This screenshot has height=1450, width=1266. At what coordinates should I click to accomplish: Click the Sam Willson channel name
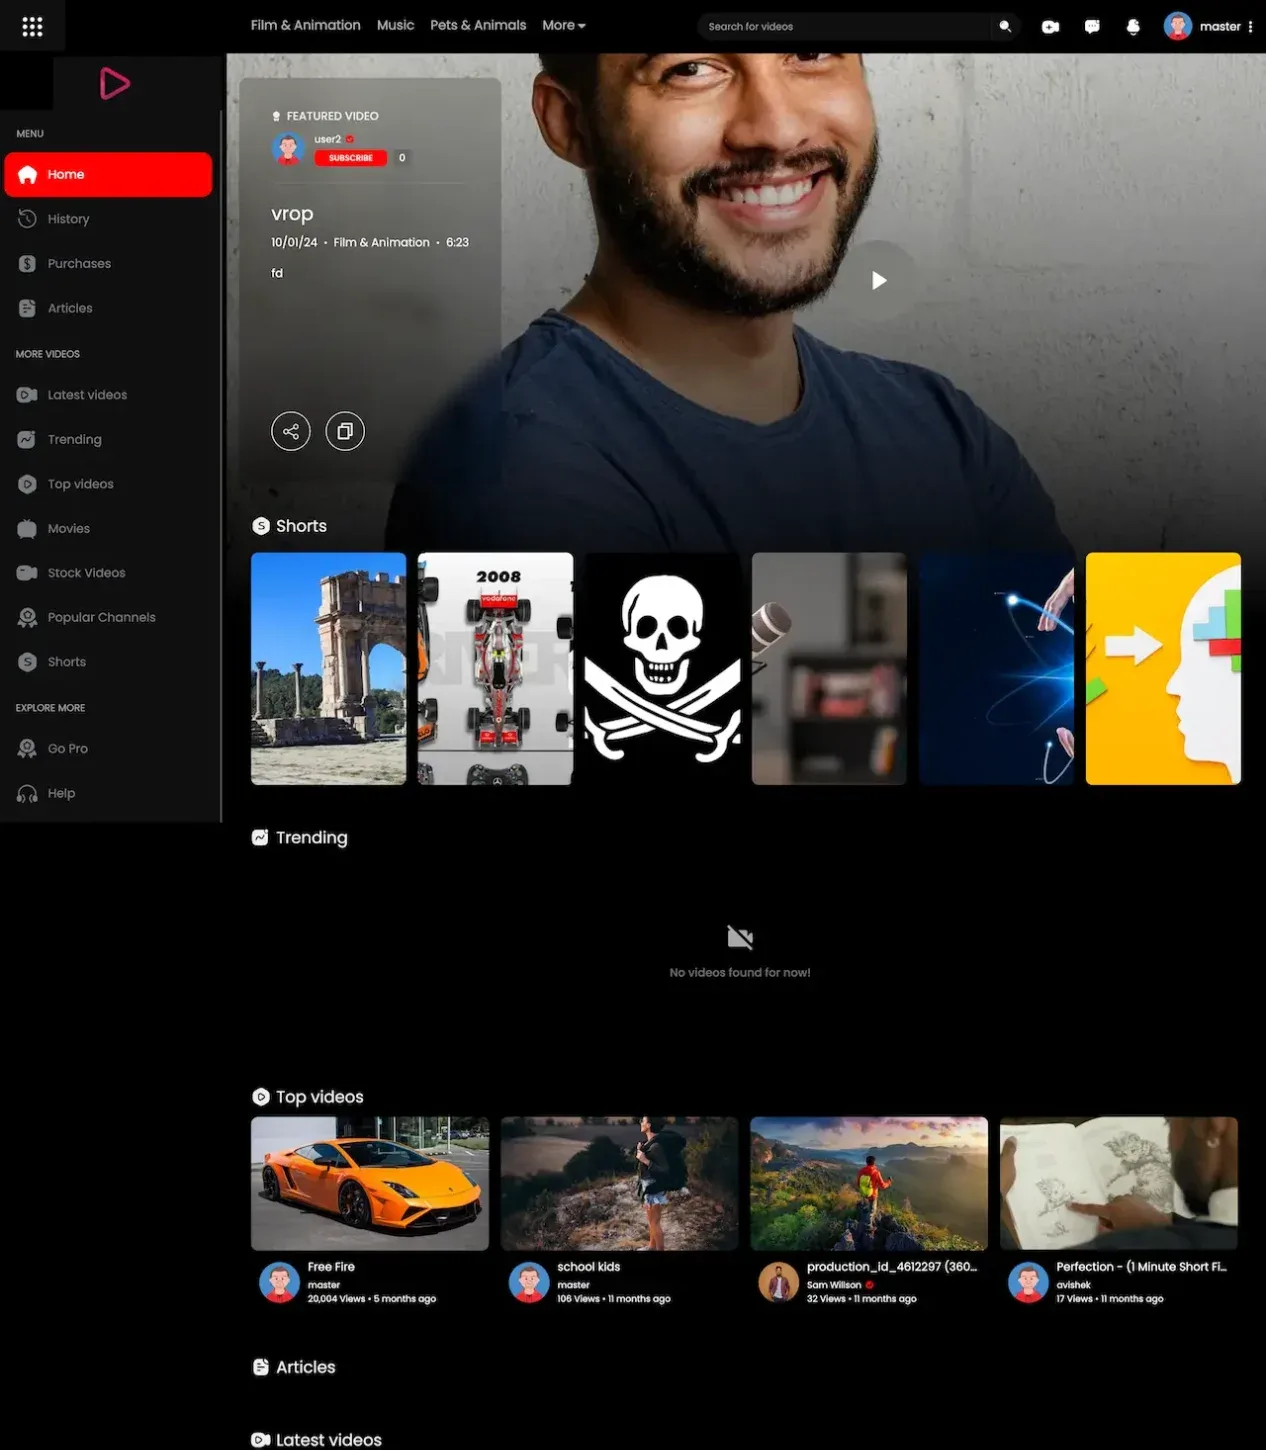point(833,1285)
